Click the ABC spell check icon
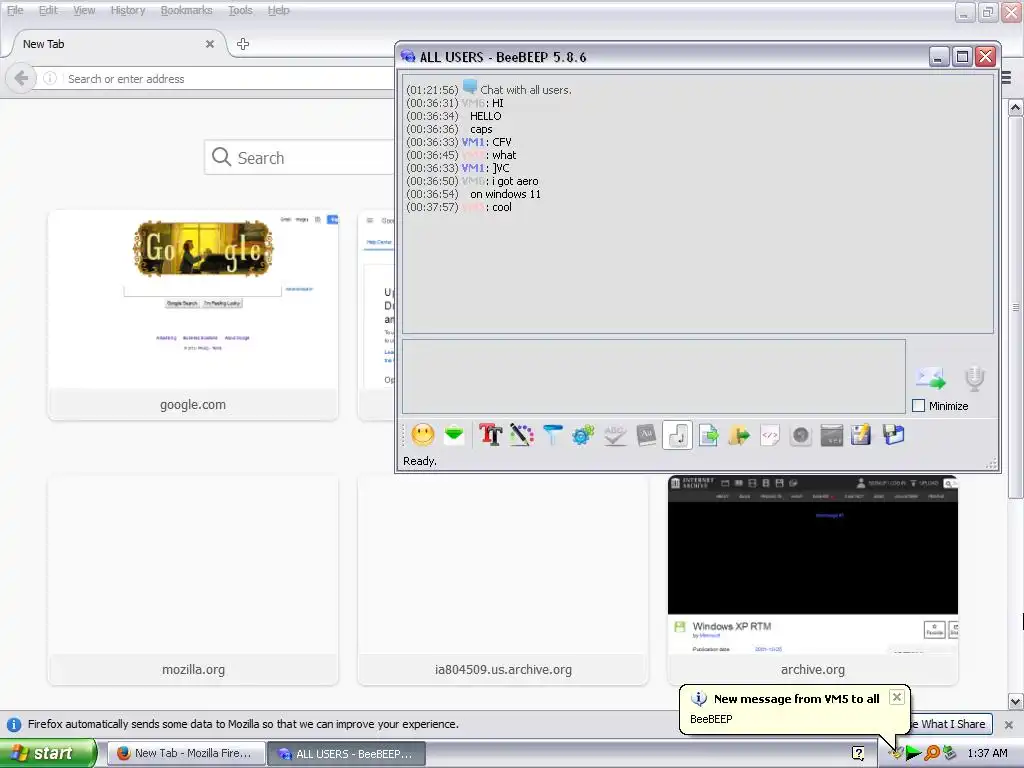1024x768 pixels. (615, 435)
